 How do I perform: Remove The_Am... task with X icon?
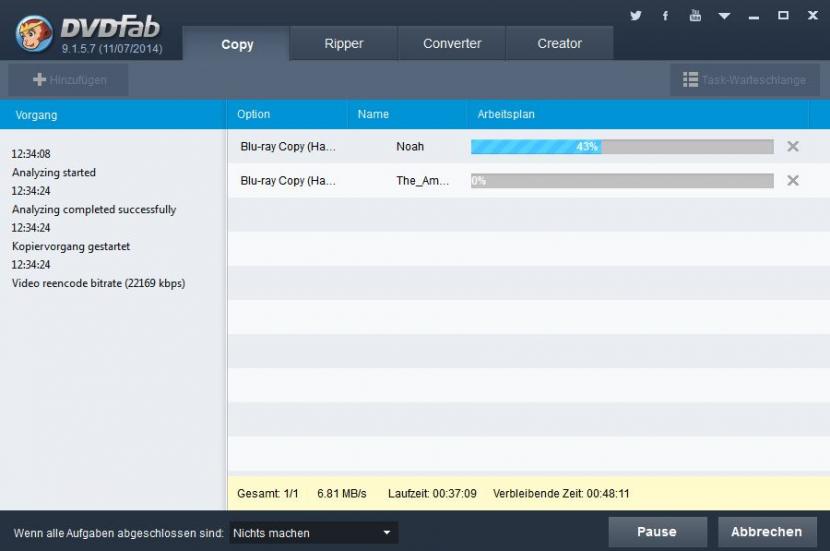click(792, 180)
